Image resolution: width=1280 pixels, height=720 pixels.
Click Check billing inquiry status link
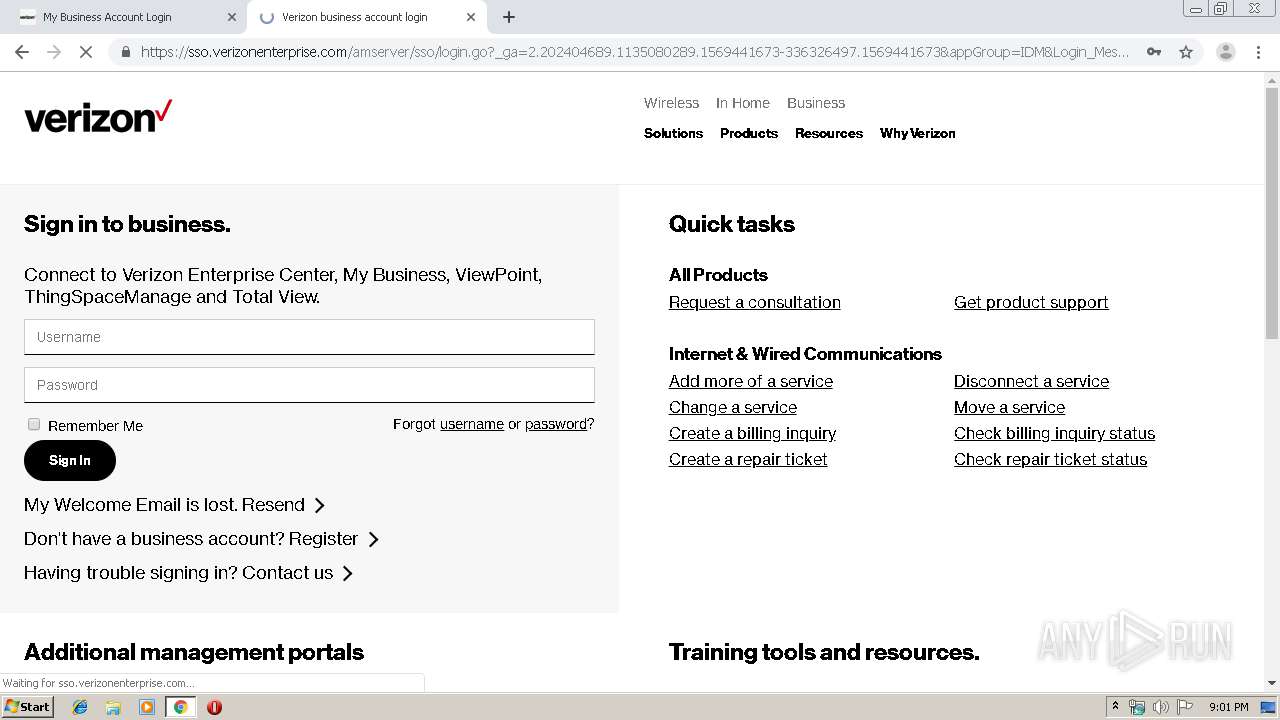coord(1054,433)
